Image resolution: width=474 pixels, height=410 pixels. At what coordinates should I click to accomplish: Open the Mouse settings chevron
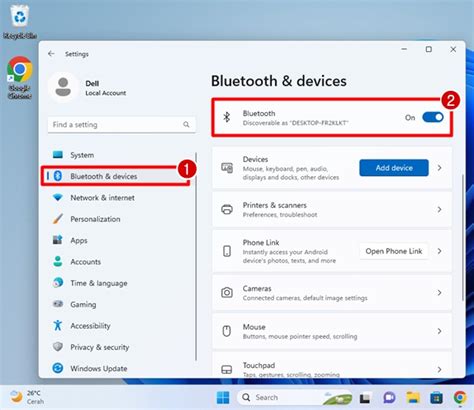click(x=439, y=331)
